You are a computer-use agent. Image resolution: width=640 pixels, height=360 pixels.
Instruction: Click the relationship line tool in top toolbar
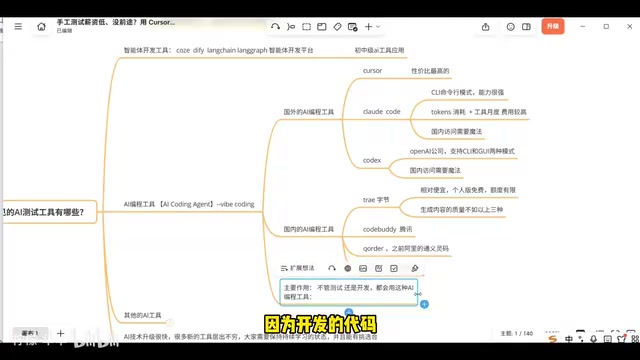coord(275,27)
